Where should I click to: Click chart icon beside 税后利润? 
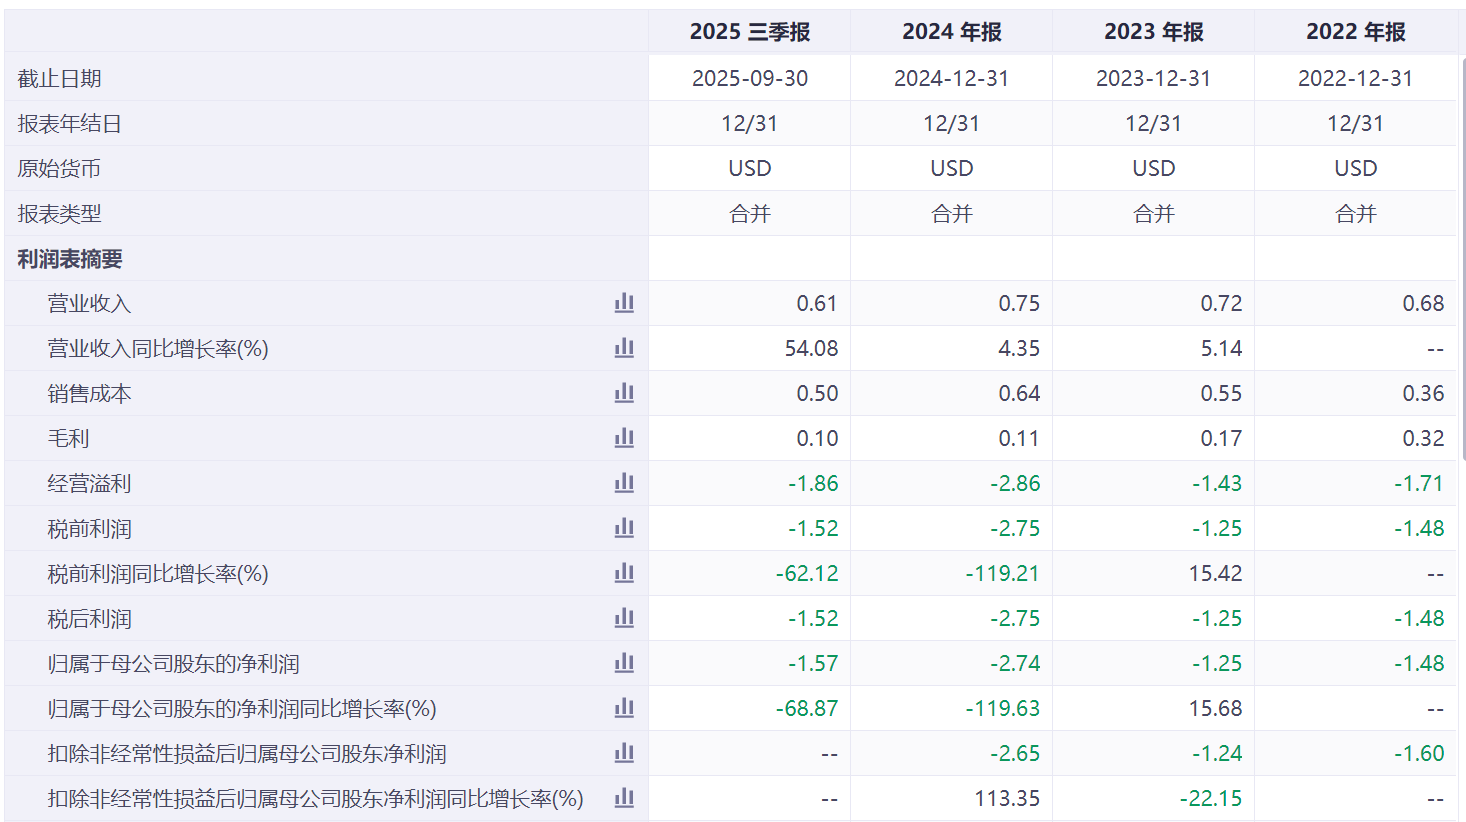[x=624, y=618]
